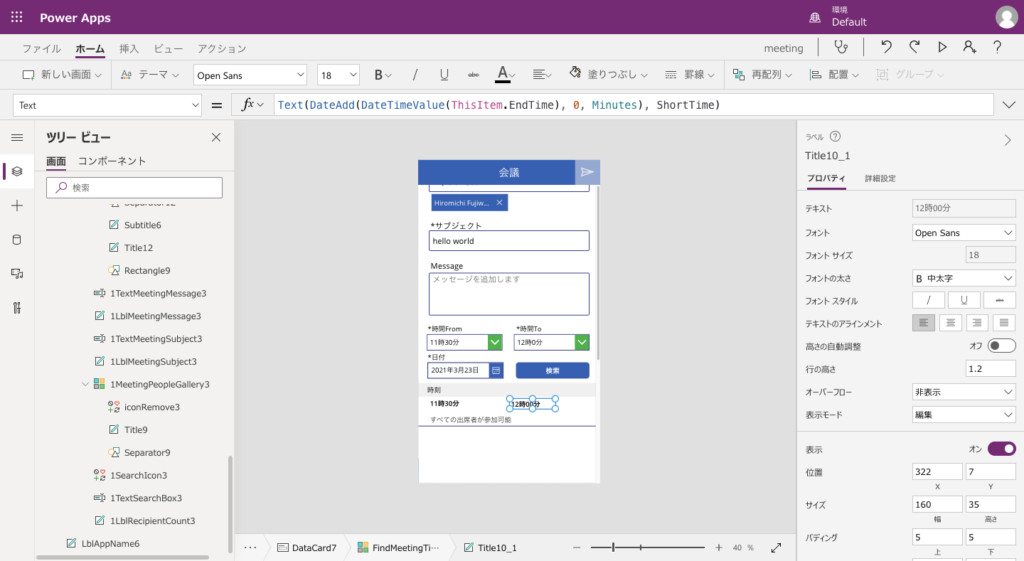Toggle the visible (表示) switch
The height and width of the screenshot is (561, 1024).
(x=1001, y=449)
